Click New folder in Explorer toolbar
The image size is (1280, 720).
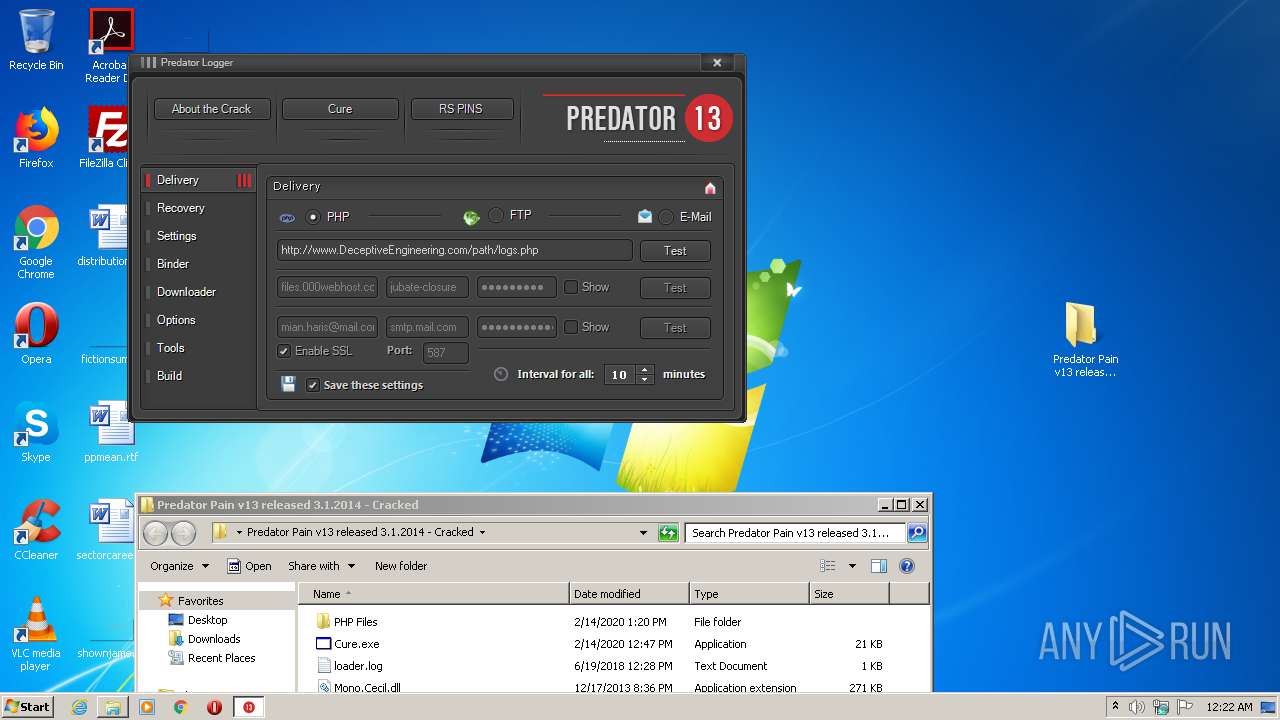click(x=401, y=566)
